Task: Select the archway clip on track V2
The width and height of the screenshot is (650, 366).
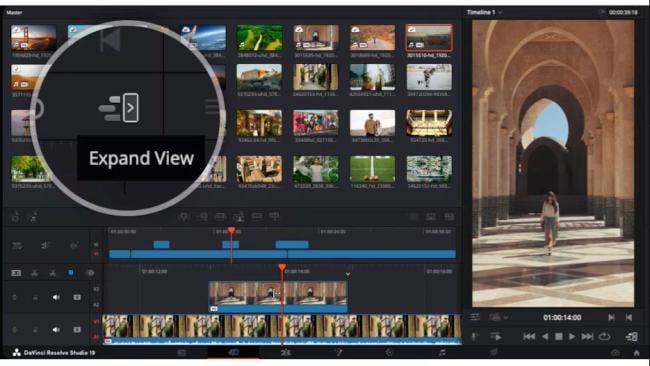Action: pos(277,297)
